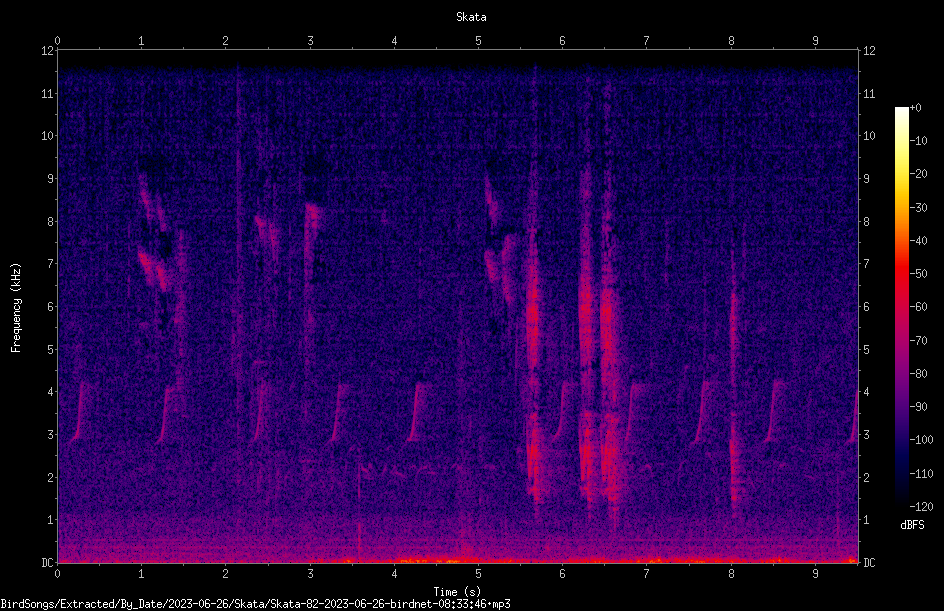Select the '-40' colorbar label
This screenshot has width=944, height=611.
(919, 241)
